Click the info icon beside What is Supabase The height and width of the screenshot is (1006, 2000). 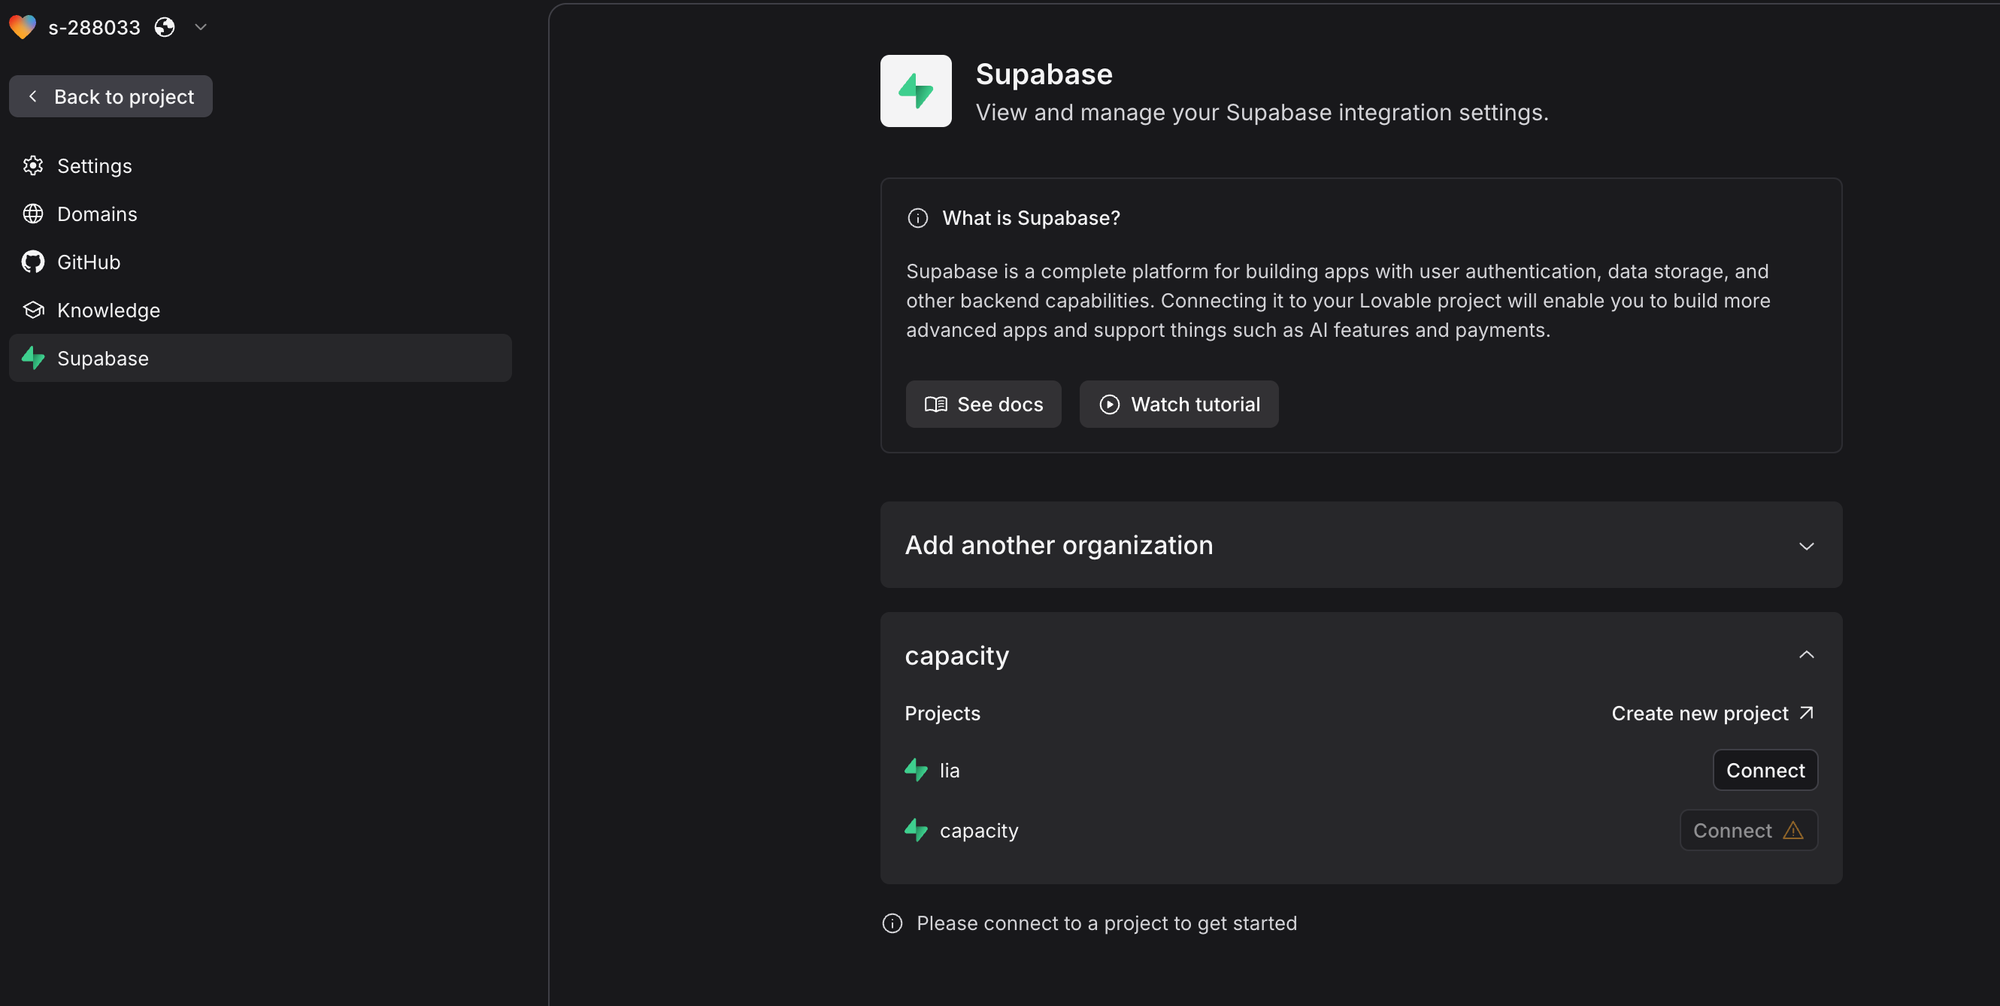pos(918,217)
